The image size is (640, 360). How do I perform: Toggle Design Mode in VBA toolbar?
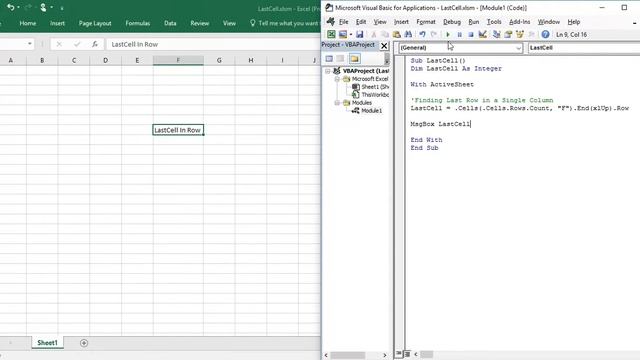(x=482, y=35)
